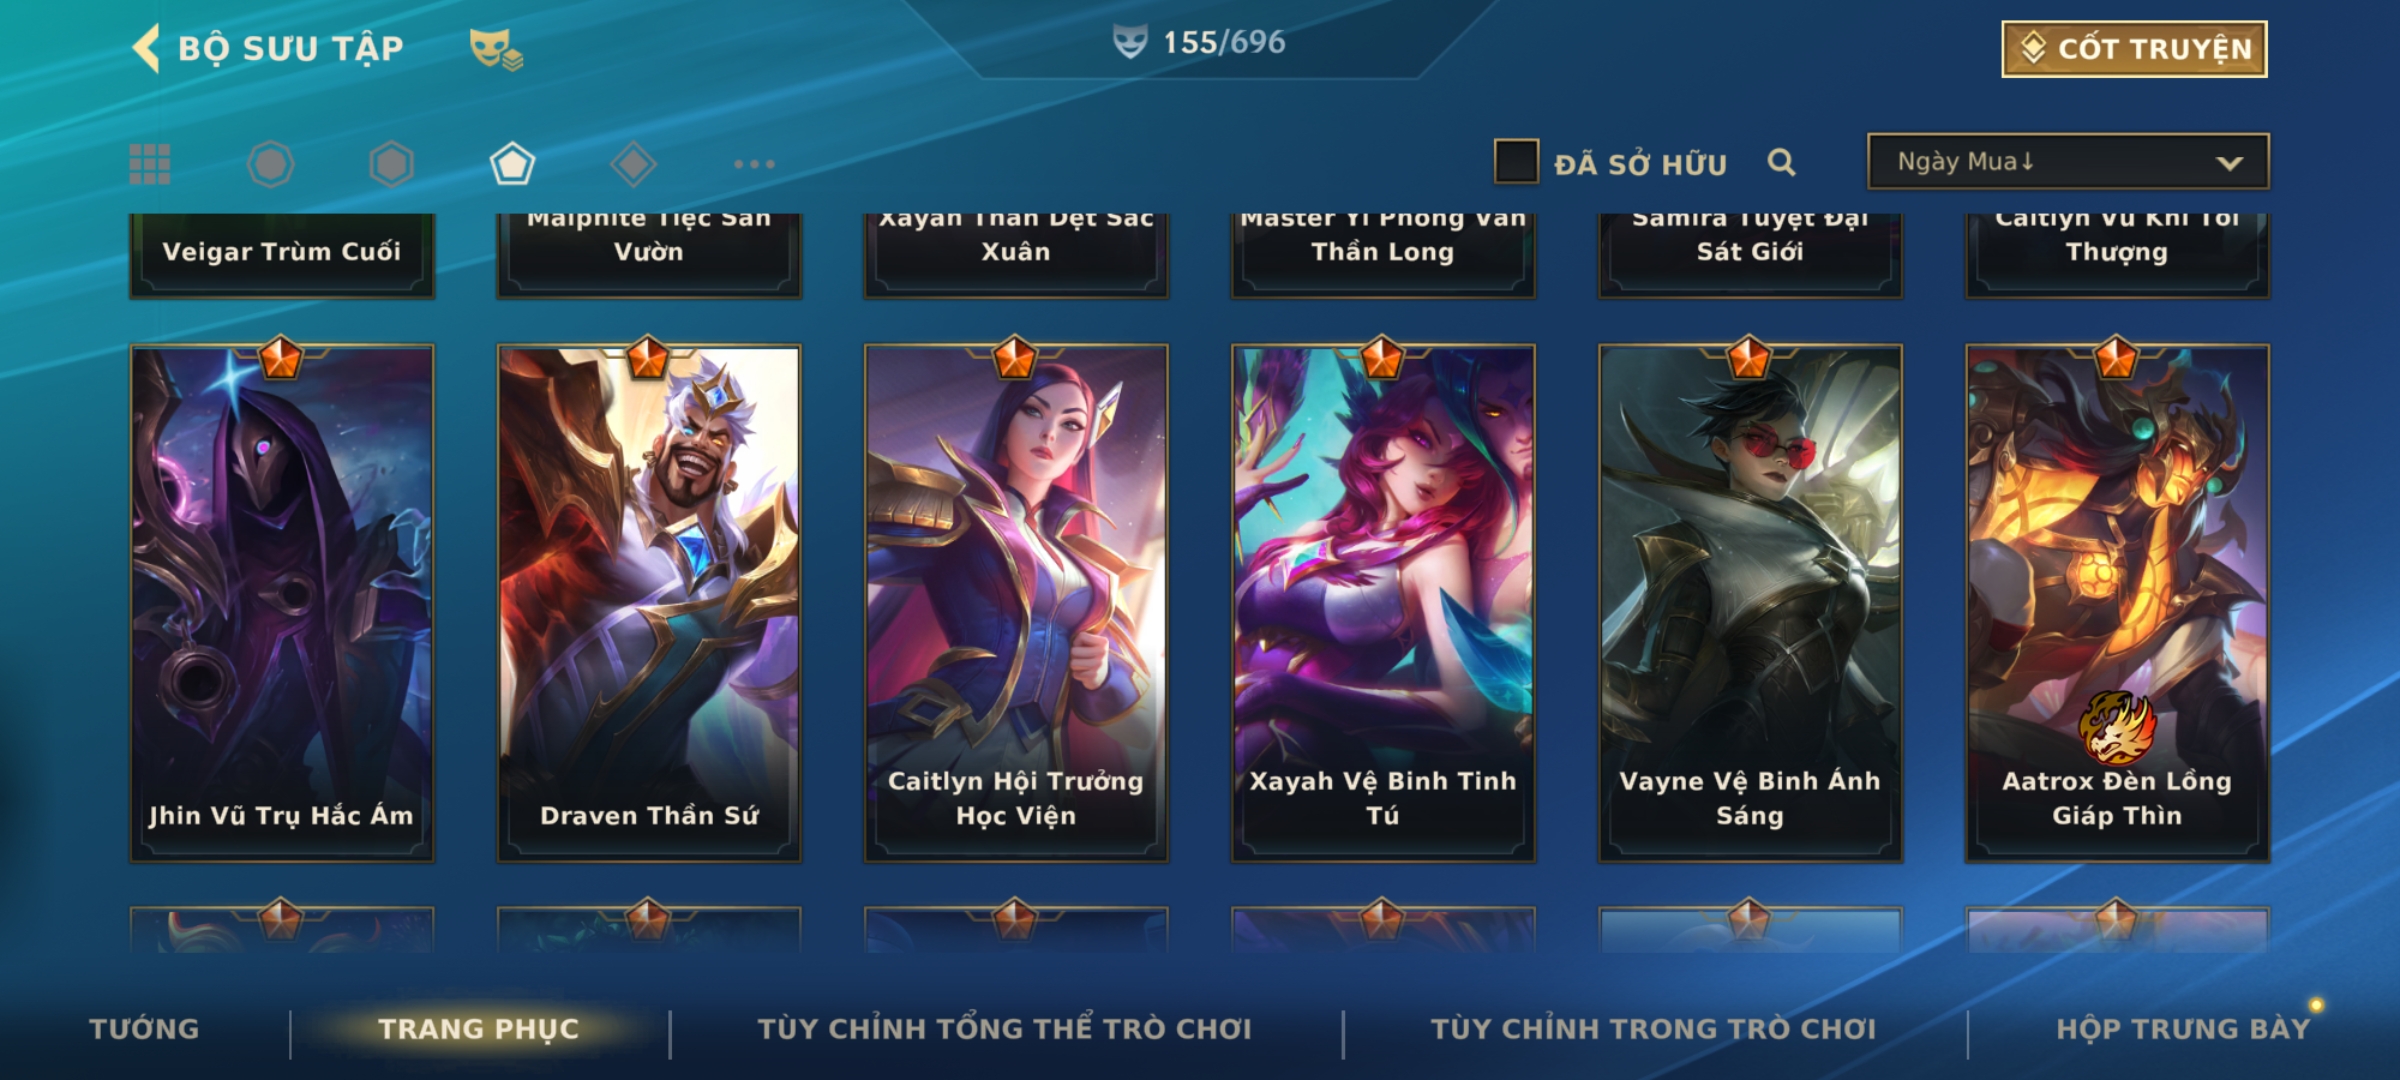2400x1080 pixels.
Task: Select the Draven Thần Sứ skin card
Action: 649,603
